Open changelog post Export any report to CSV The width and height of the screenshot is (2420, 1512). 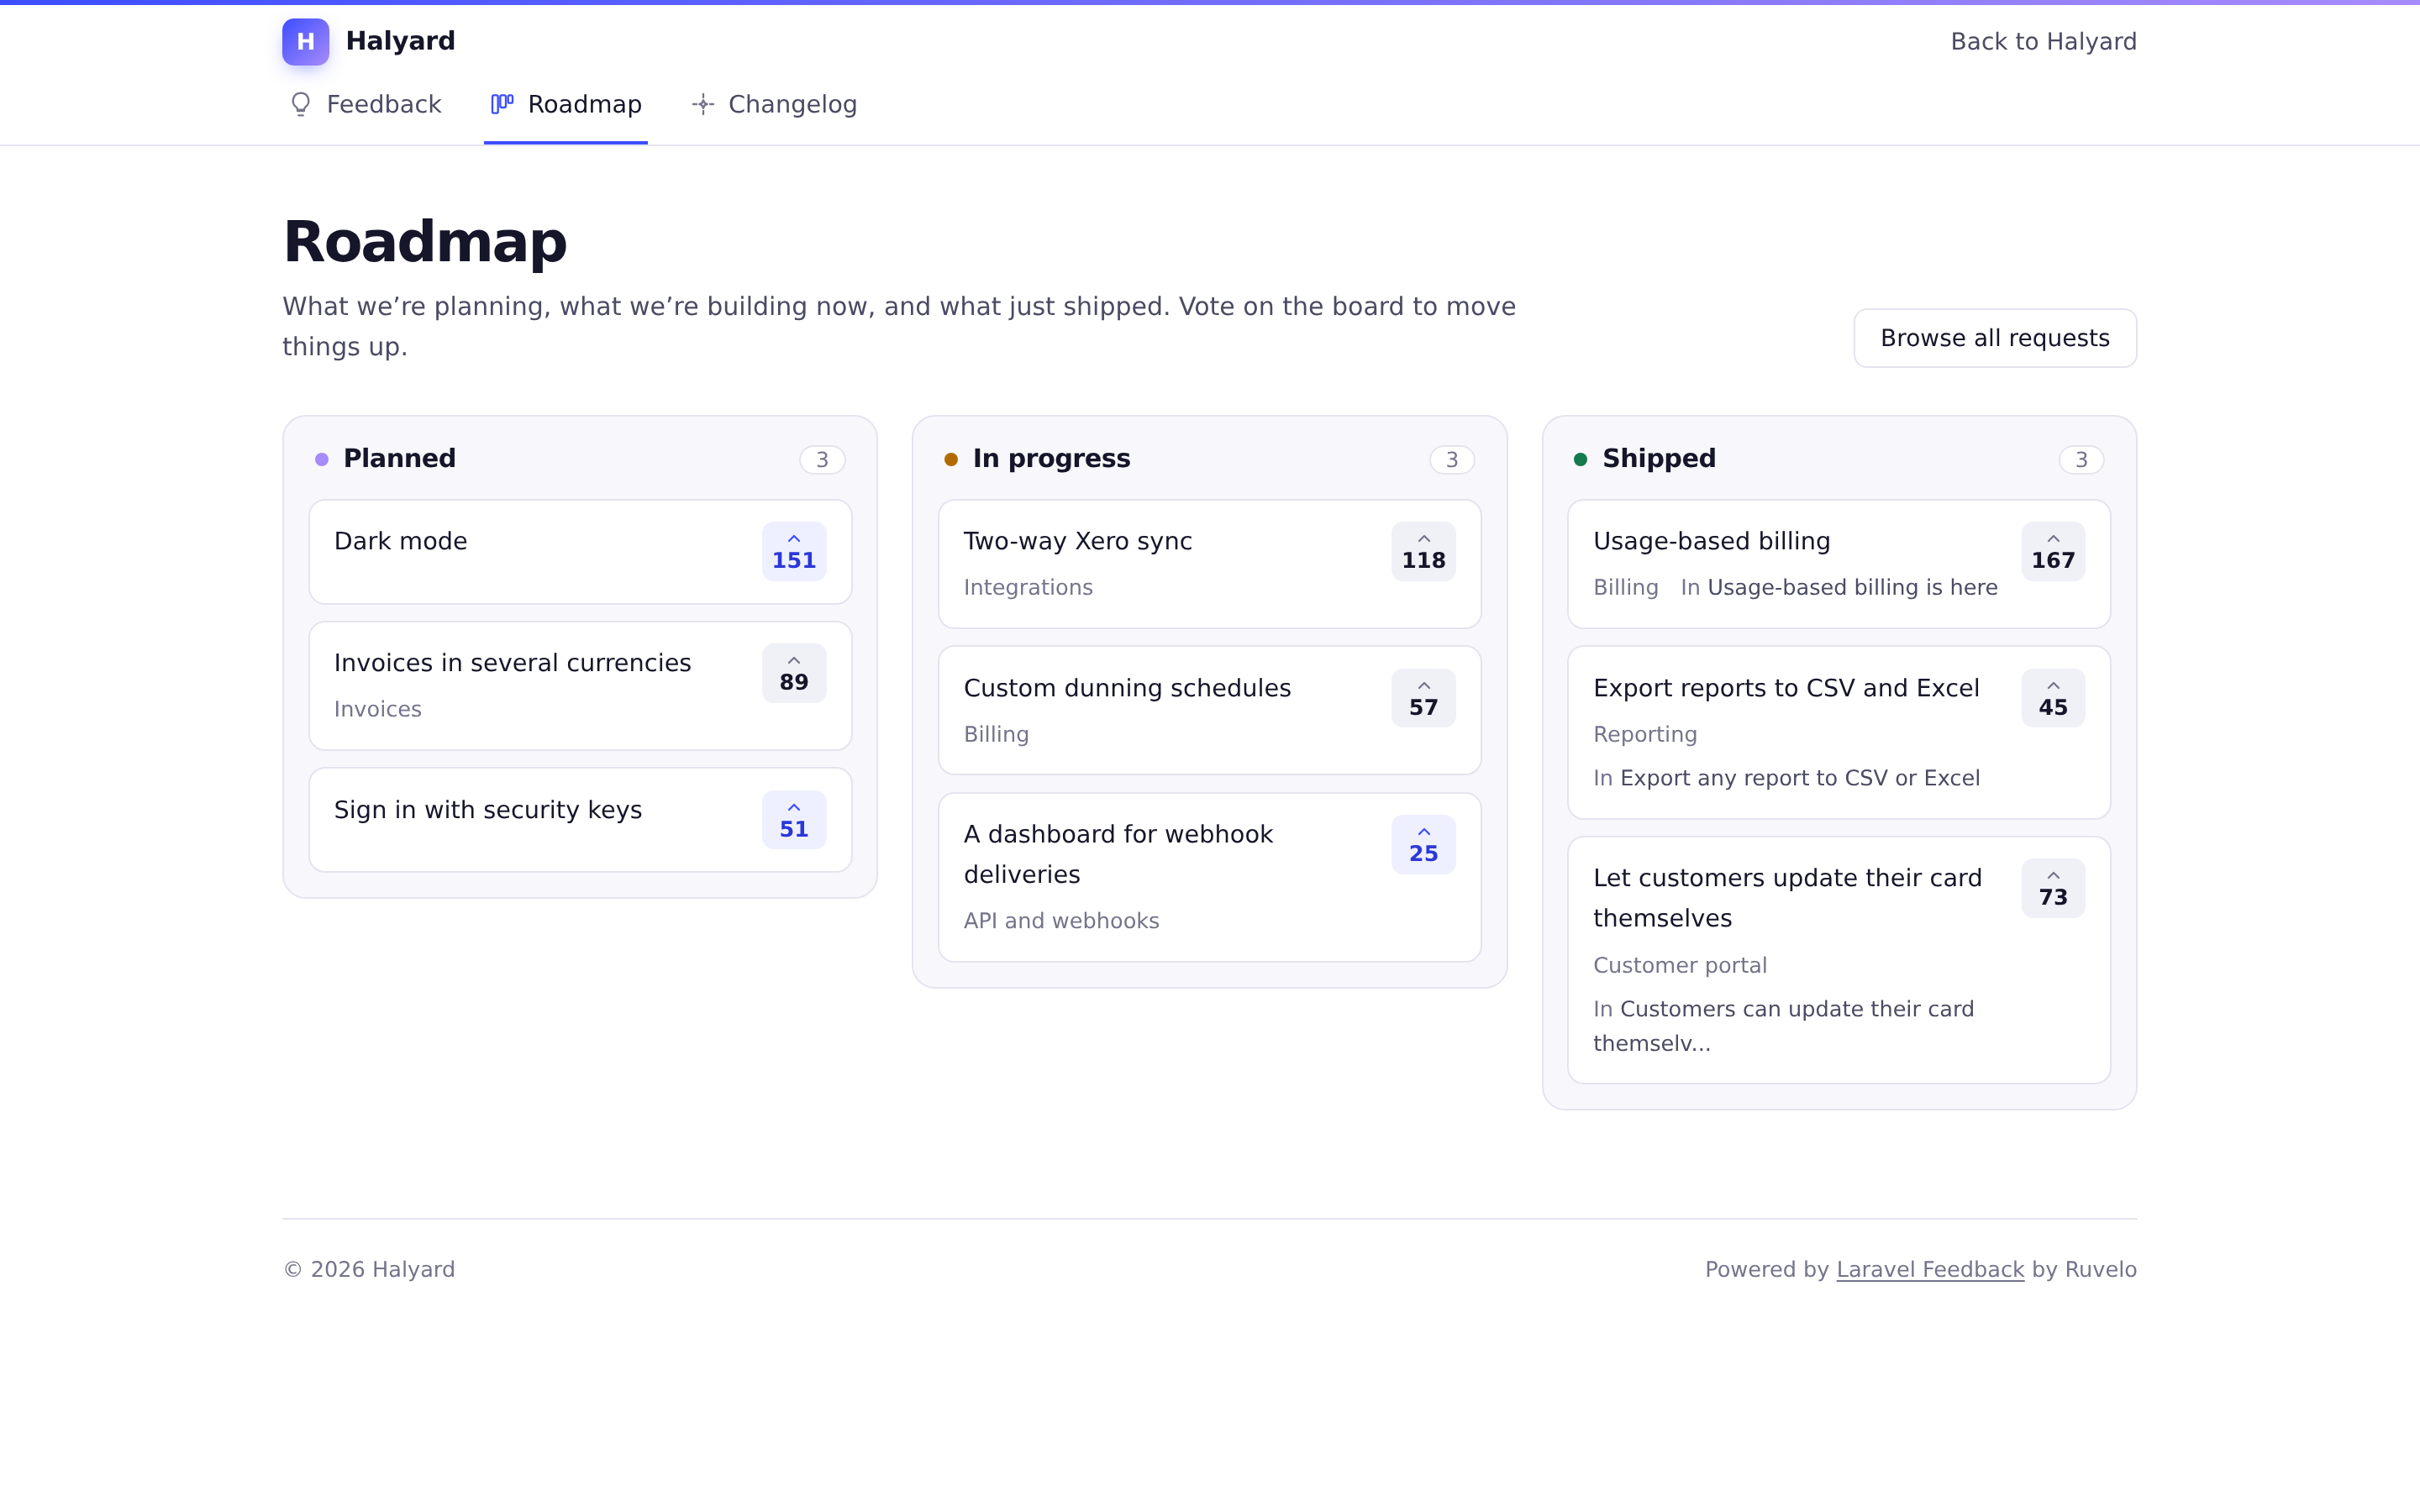point(1799,778)
